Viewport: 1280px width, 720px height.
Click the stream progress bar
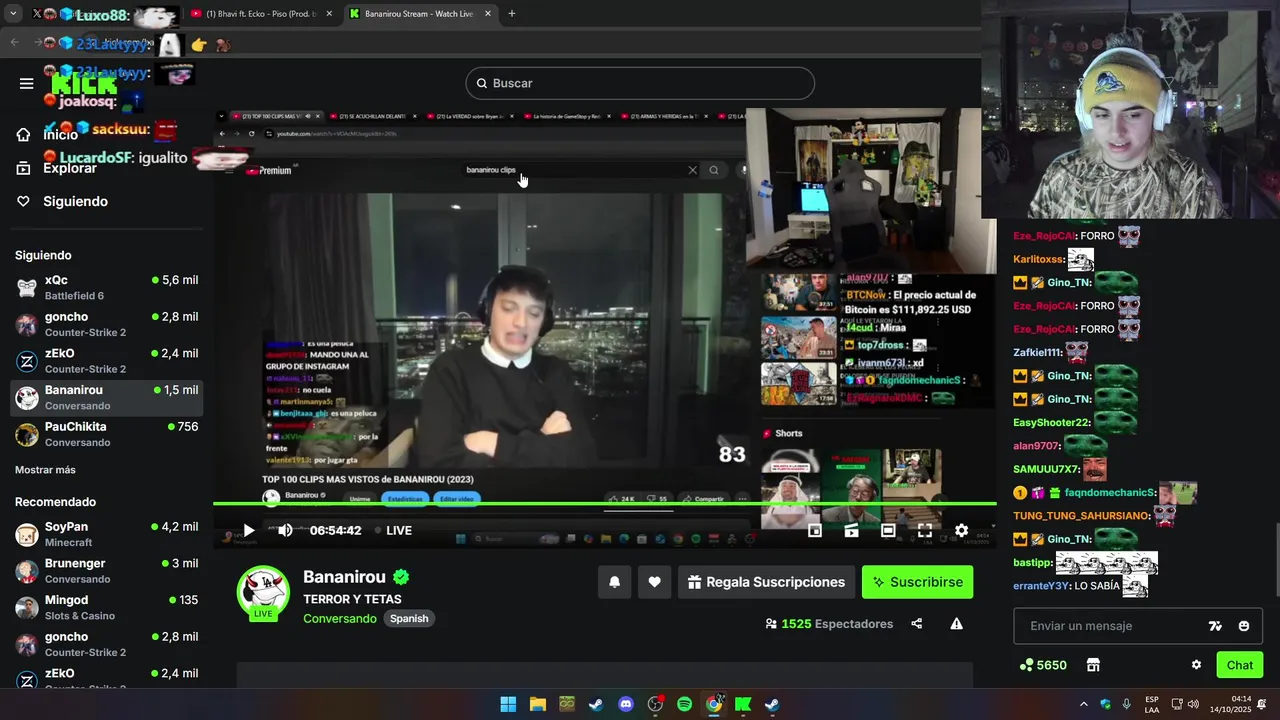click(x=605, y=504)
